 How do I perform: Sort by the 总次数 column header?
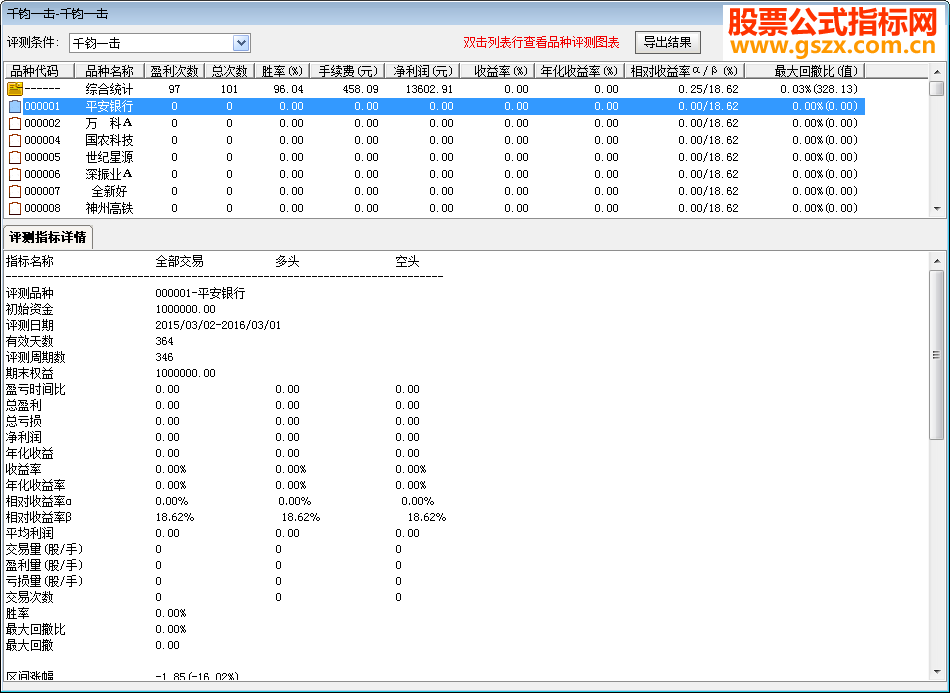pos(230,71)
